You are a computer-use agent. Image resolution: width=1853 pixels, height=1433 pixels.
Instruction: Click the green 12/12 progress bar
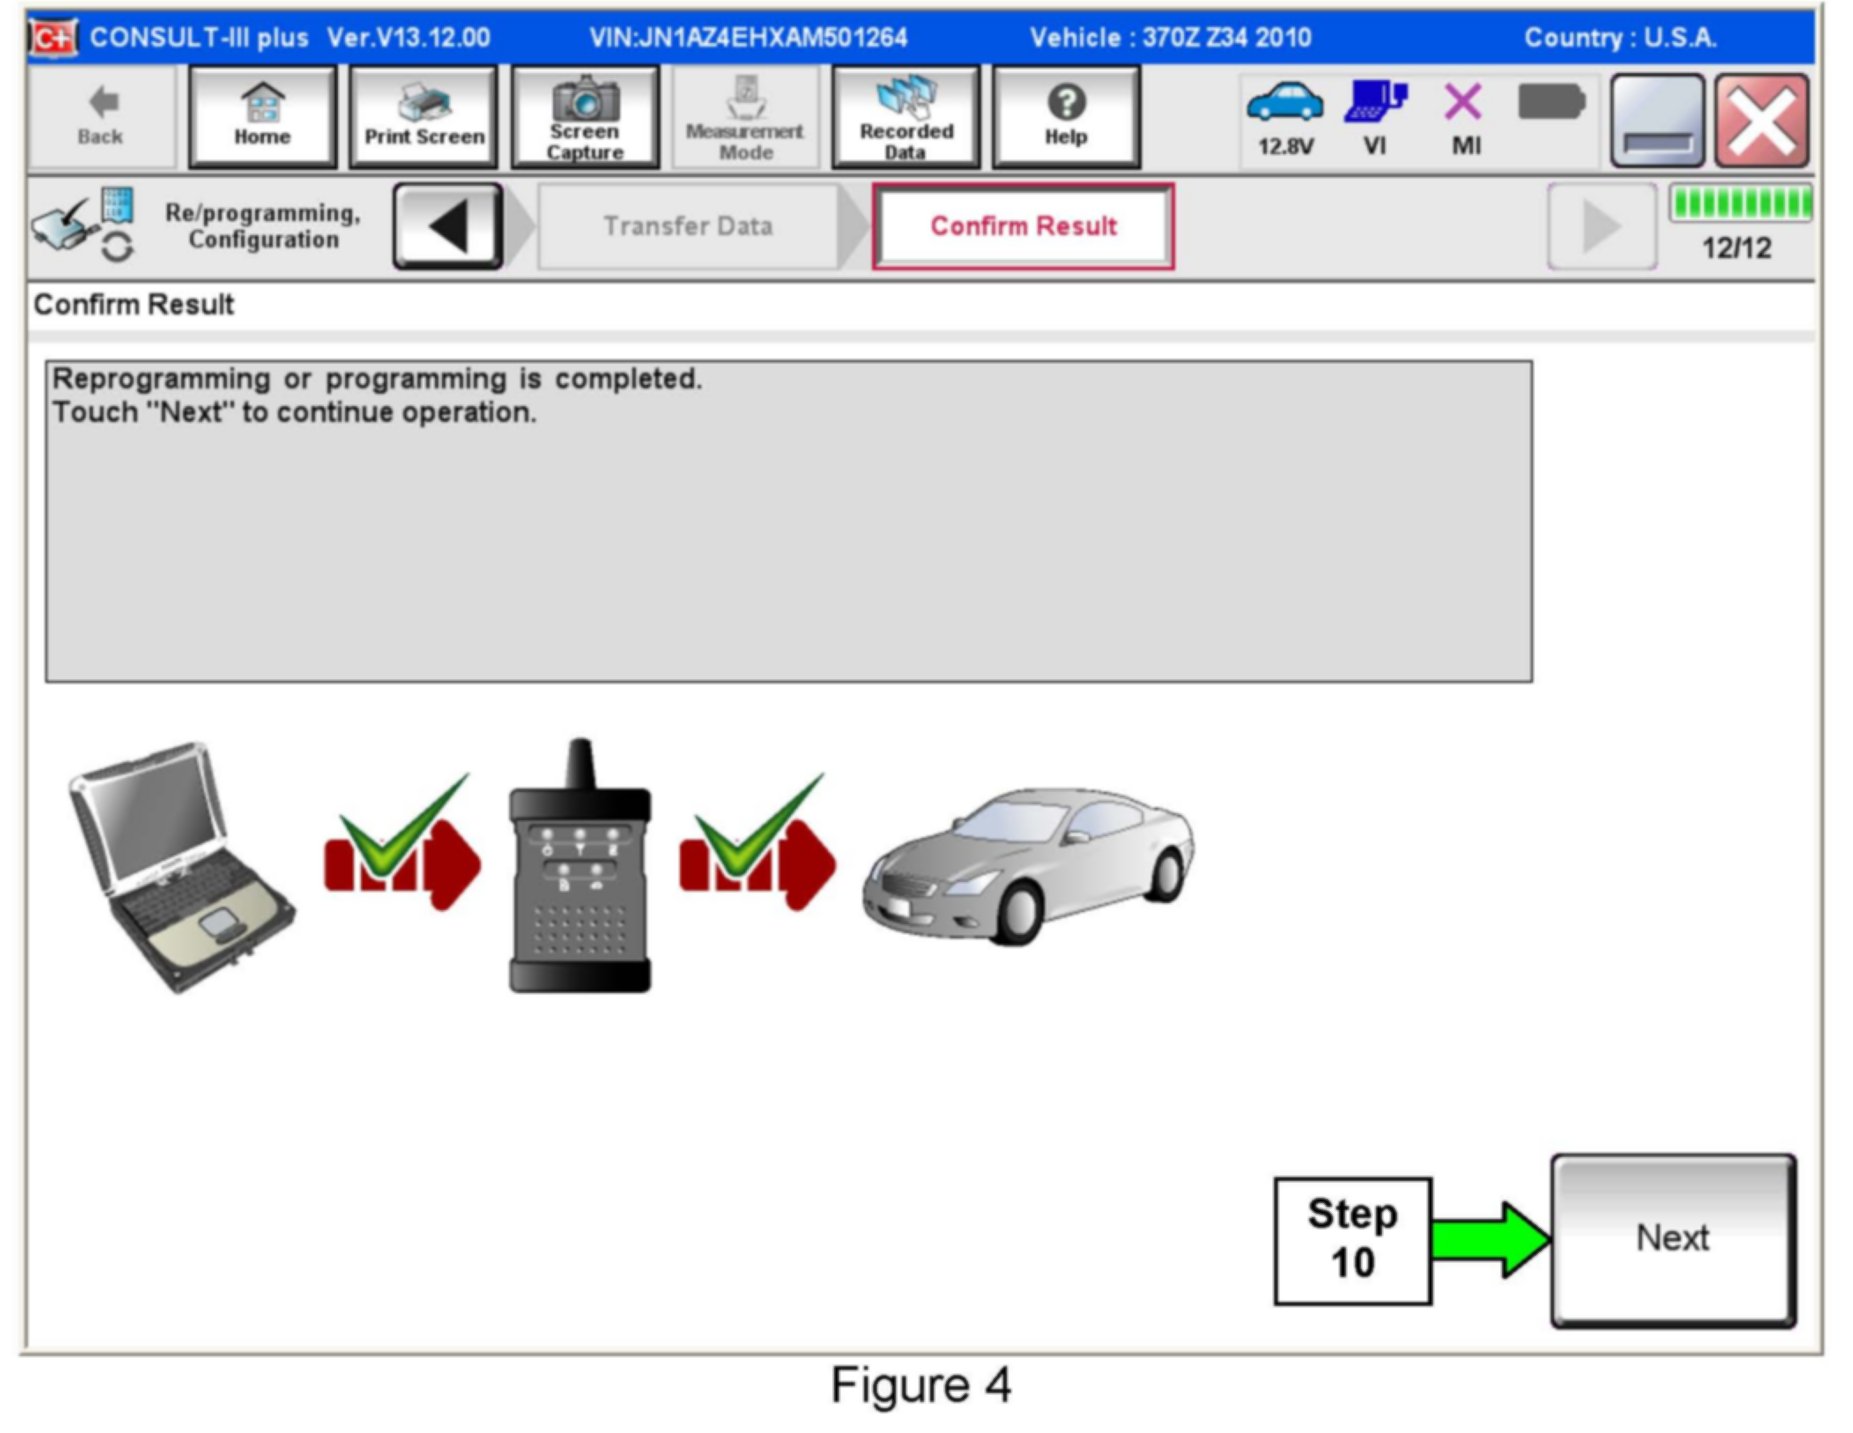(x=1740, y=204)
